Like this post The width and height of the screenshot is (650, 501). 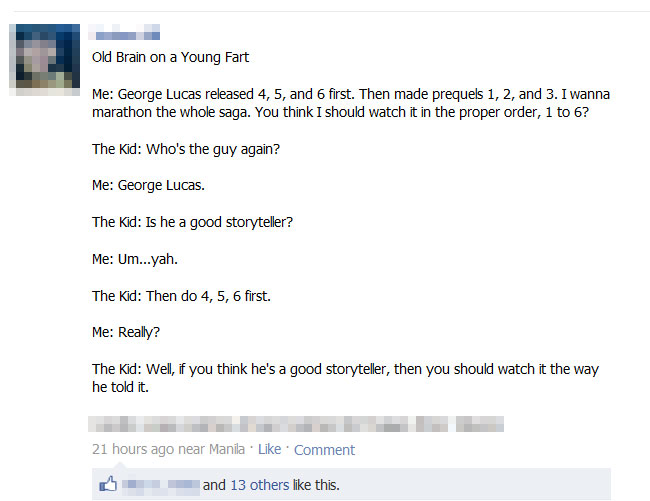coord(269,450)
